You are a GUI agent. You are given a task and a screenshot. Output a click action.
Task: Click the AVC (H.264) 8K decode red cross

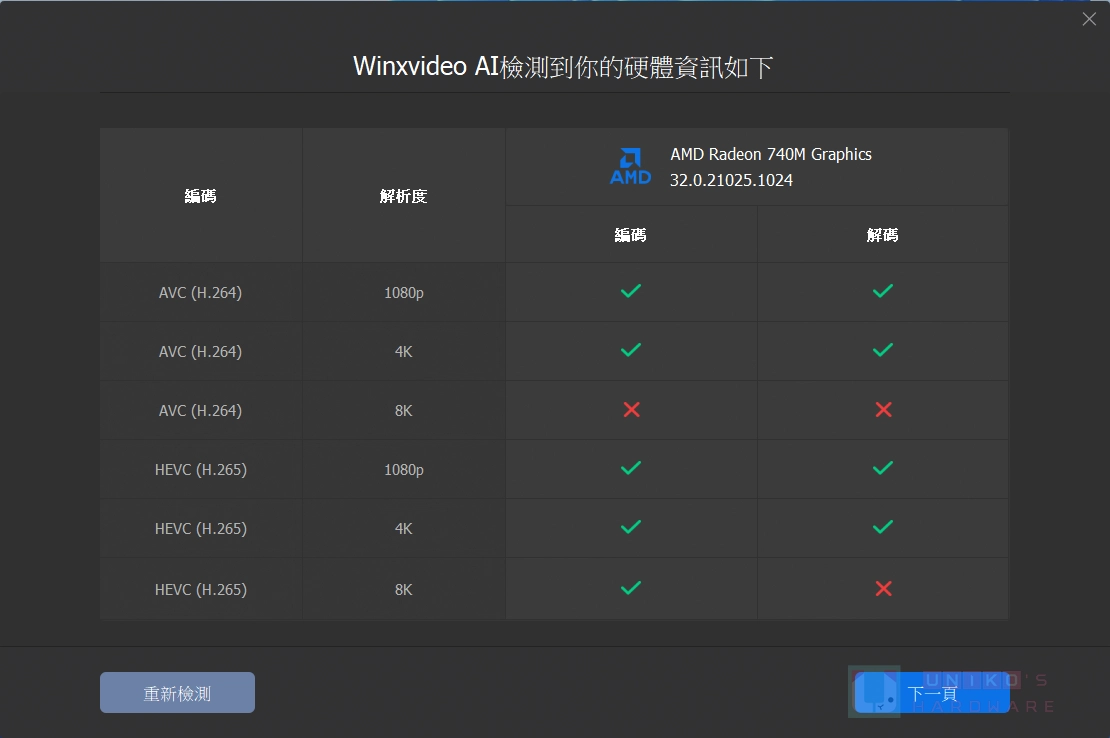coord(883,409)
